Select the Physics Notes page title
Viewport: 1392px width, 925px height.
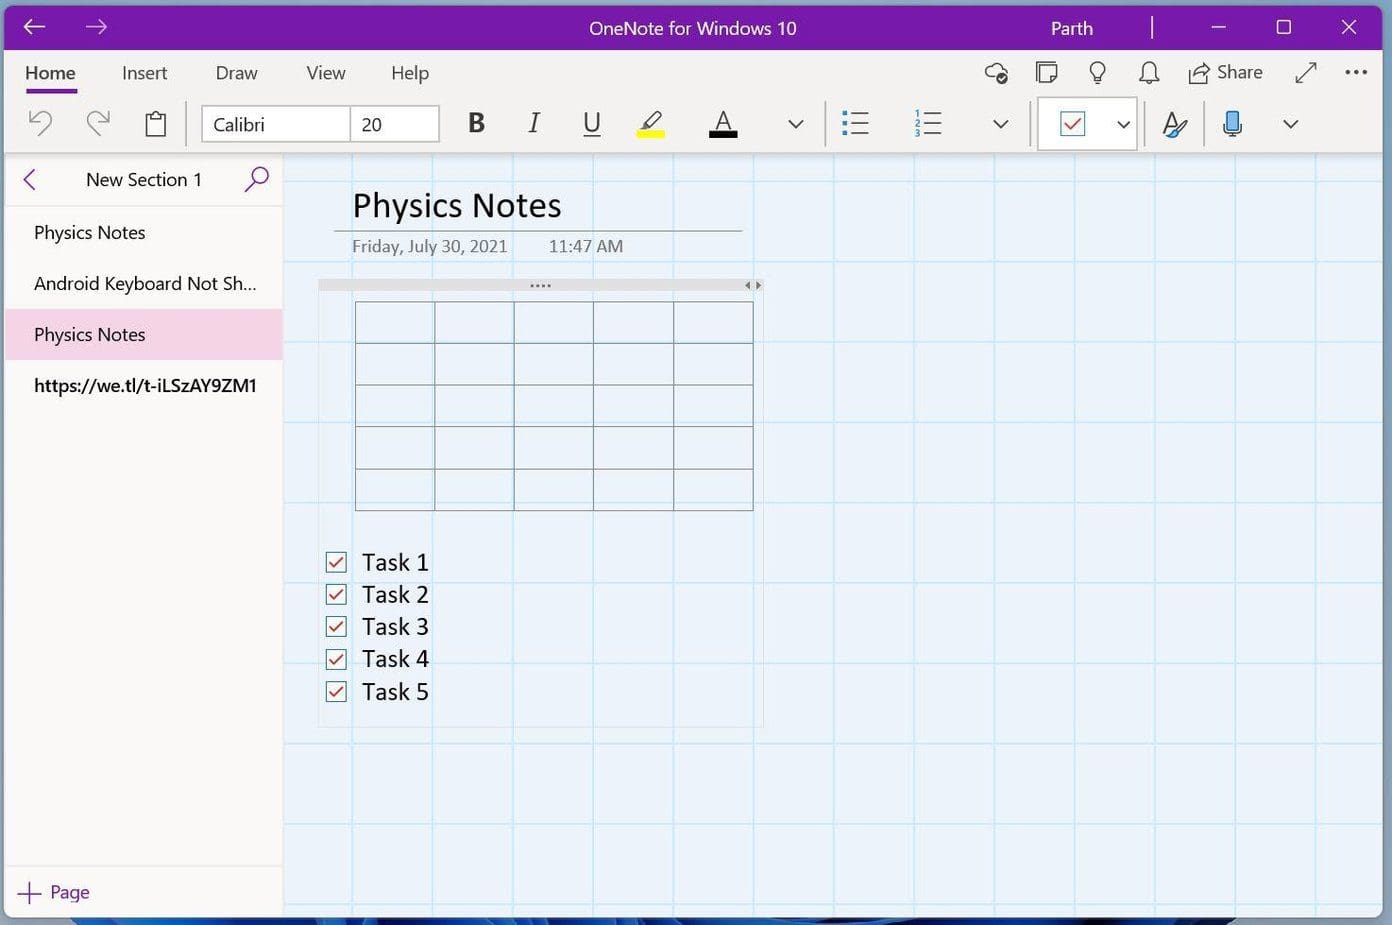point(457,205)
